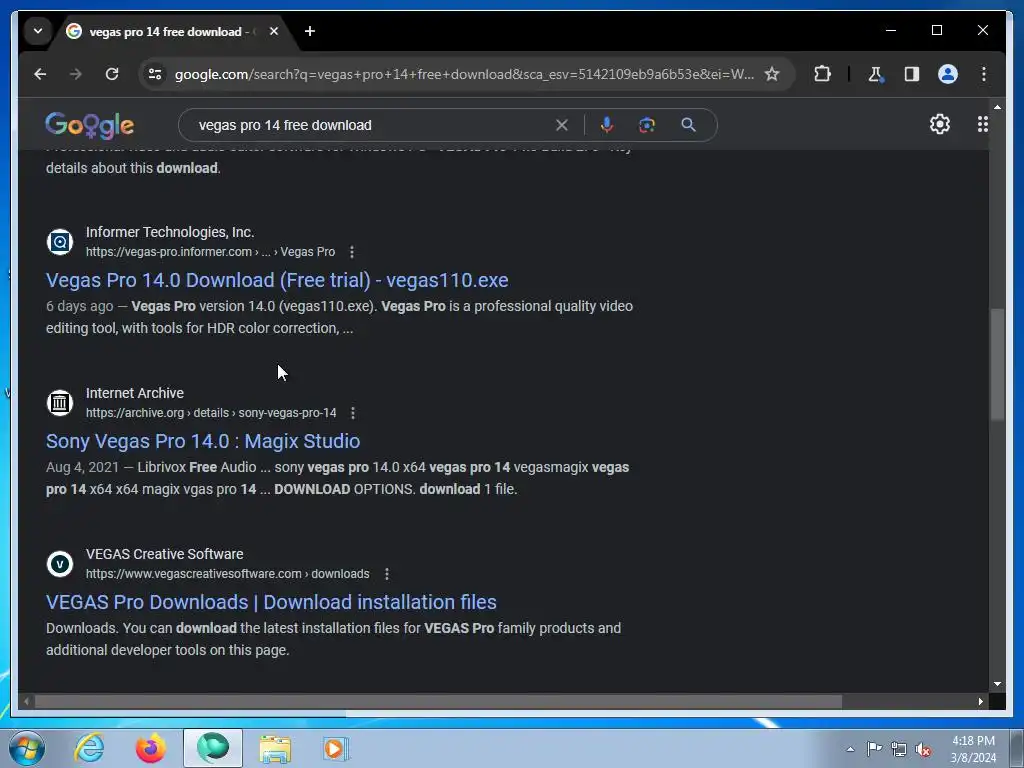Launch Internet Explorer from taskbar
The image size is (1024, 768).
point(89,748)
